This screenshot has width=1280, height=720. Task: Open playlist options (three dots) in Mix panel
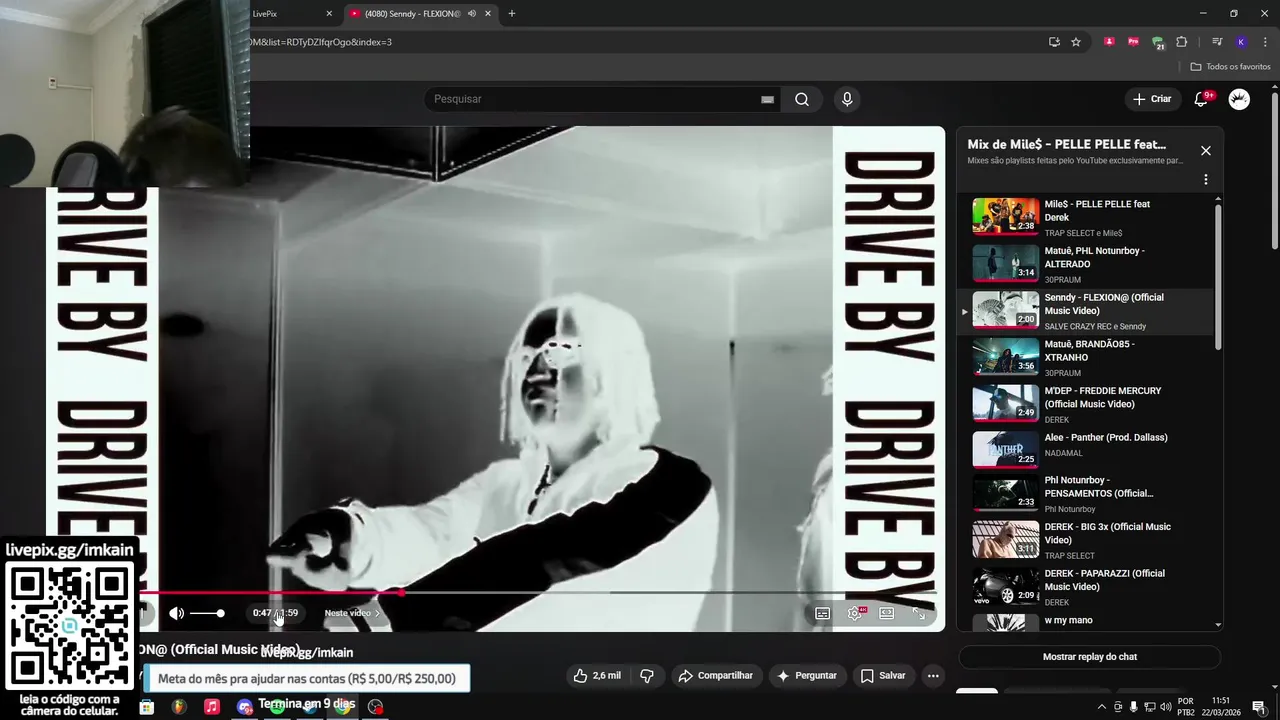click(x=1206, y=180)
